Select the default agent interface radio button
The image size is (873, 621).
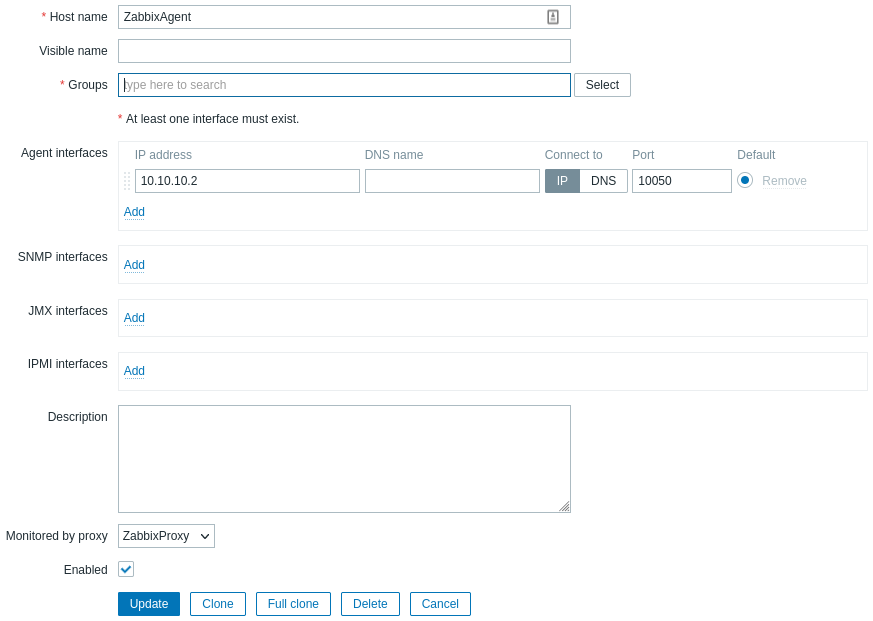click(x=745, y=180)
